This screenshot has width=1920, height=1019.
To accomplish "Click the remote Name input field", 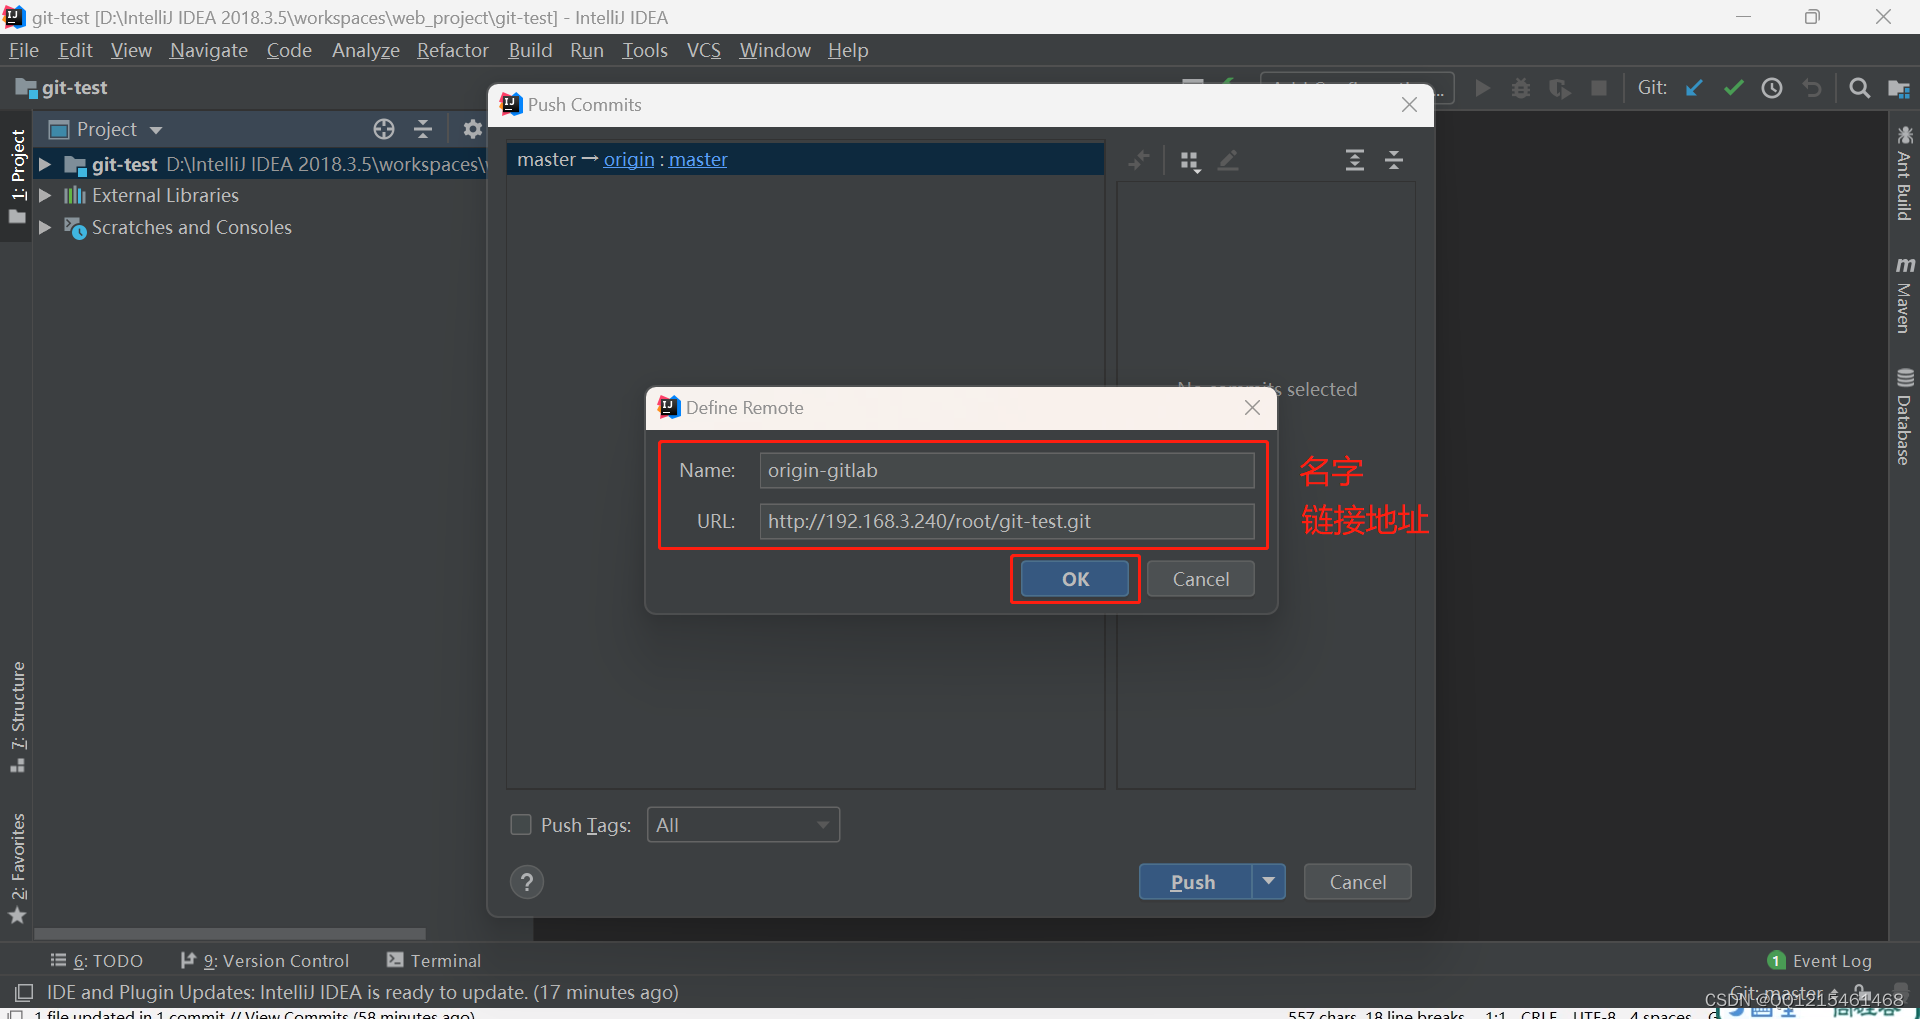I will pyautogui.click(x=1007, y=470).
